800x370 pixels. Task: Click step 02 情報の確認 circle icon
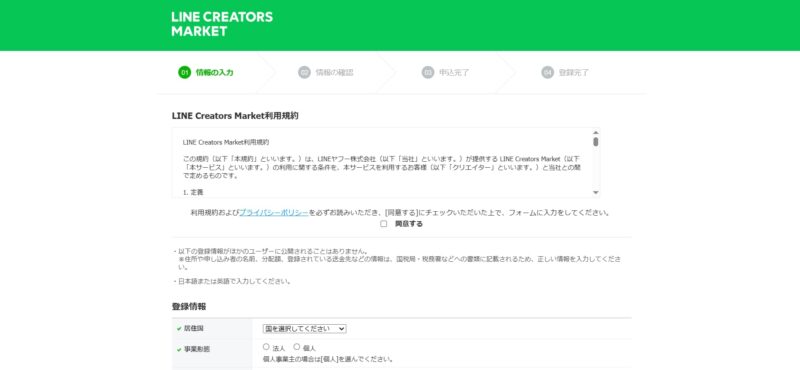coord(304,72)
